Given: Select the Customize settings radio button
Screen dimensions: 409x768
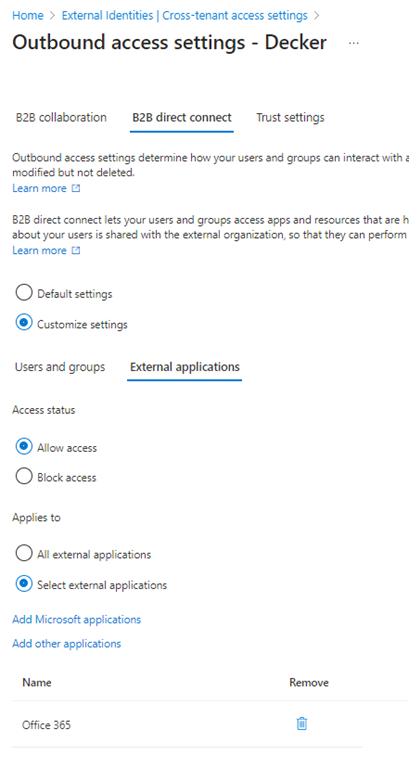Looking at the screenshot, I should tap(24, 324).
